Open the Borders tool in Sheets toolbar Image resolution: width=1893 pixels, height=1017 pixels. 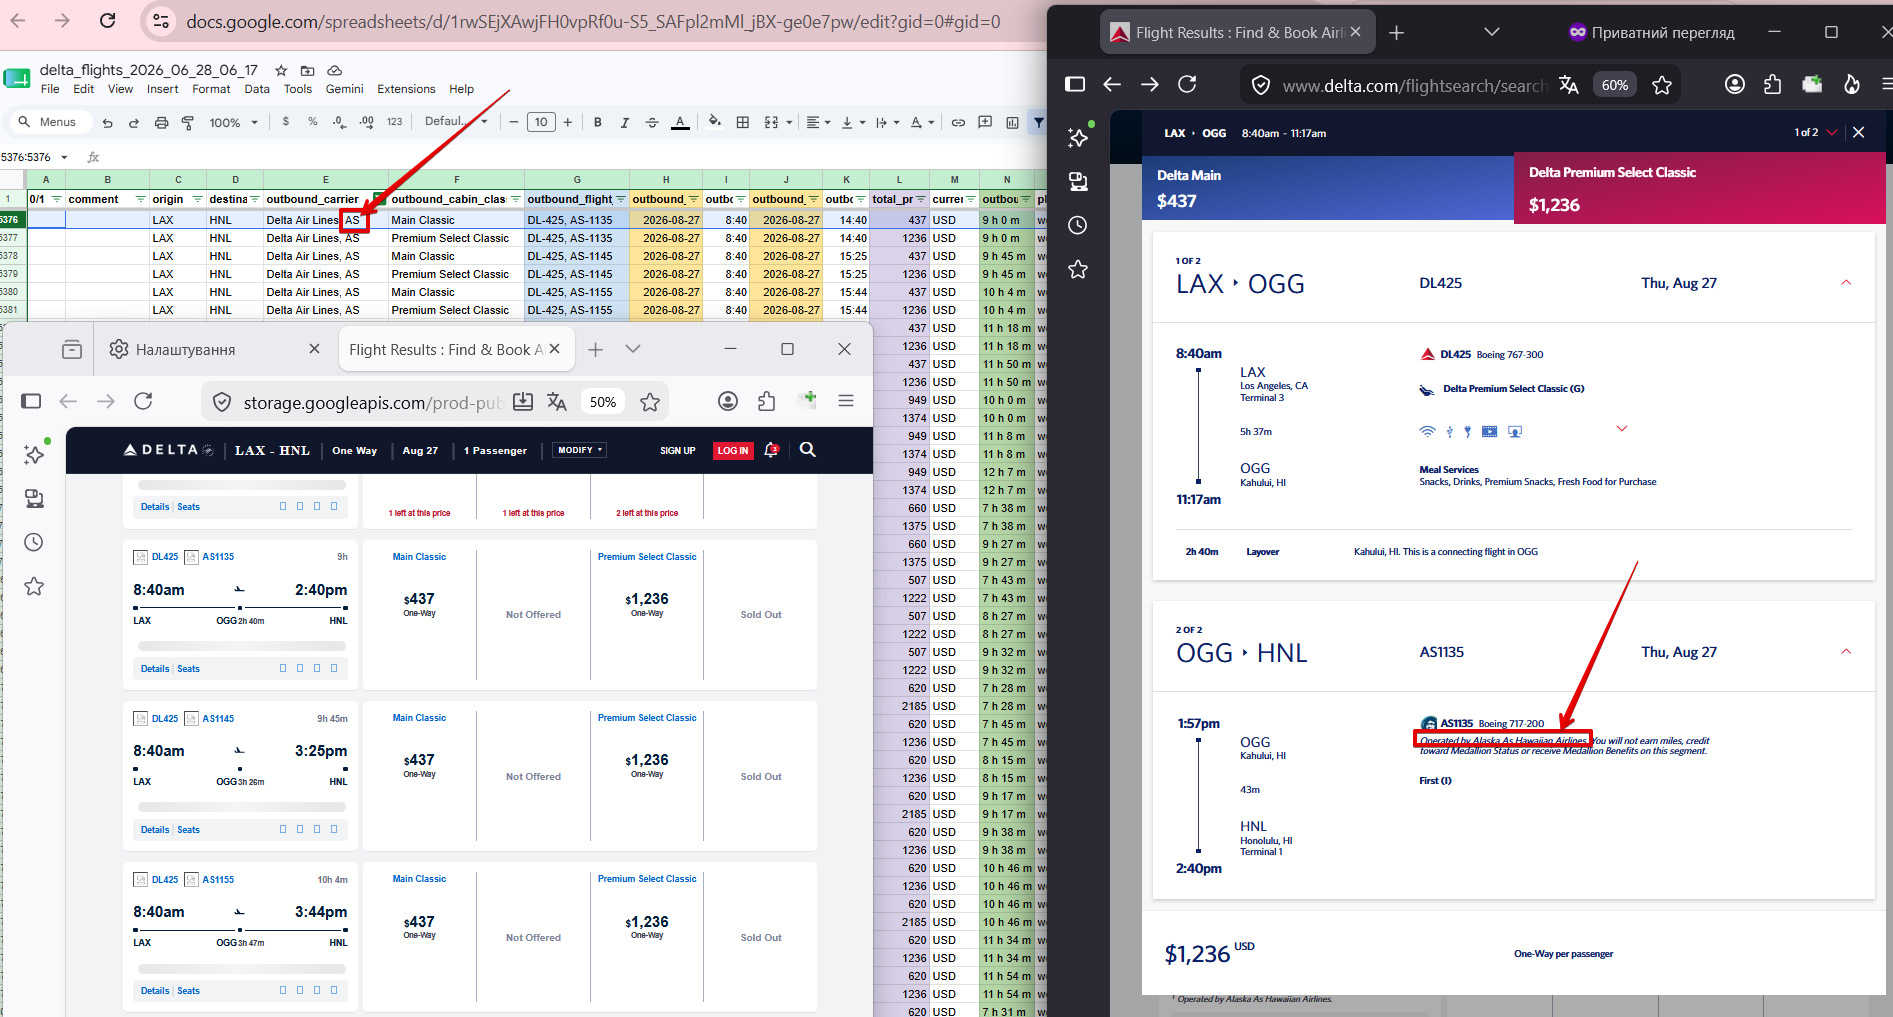pyautogui.click(x=743, y=122)
